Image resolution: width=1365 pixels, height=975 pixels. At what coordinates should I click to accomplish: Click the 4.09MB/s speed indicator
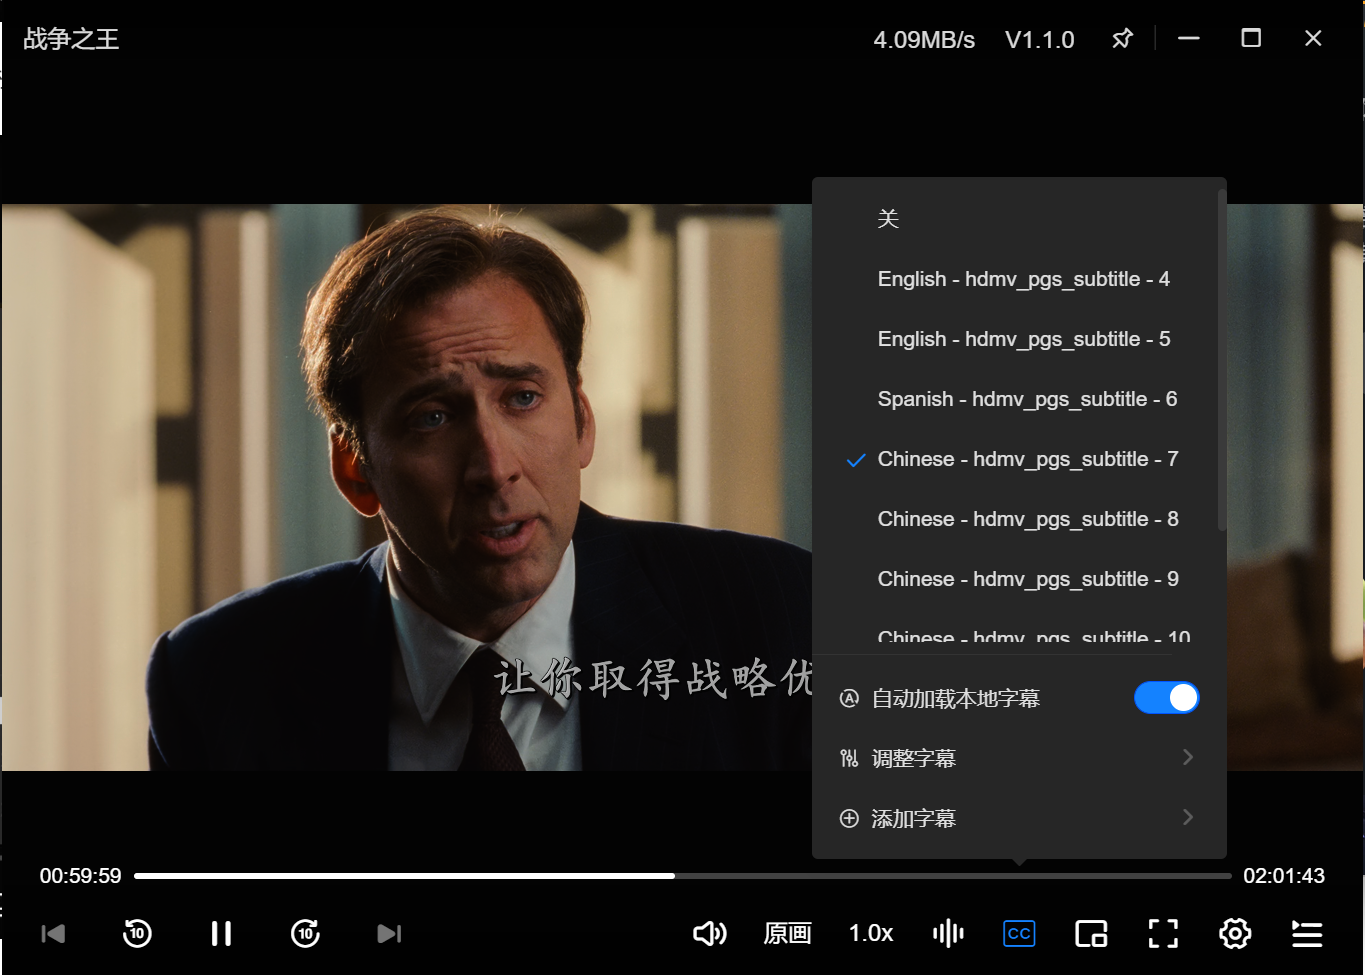[924, 40]
